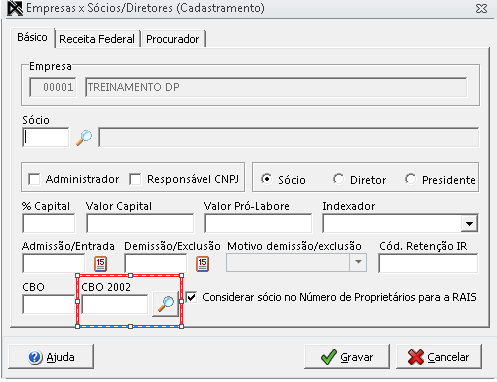Click the Sócio search magnifier icon
This screenshot has height=382, width=497.
pyautogui.click(x=84, y=137)
